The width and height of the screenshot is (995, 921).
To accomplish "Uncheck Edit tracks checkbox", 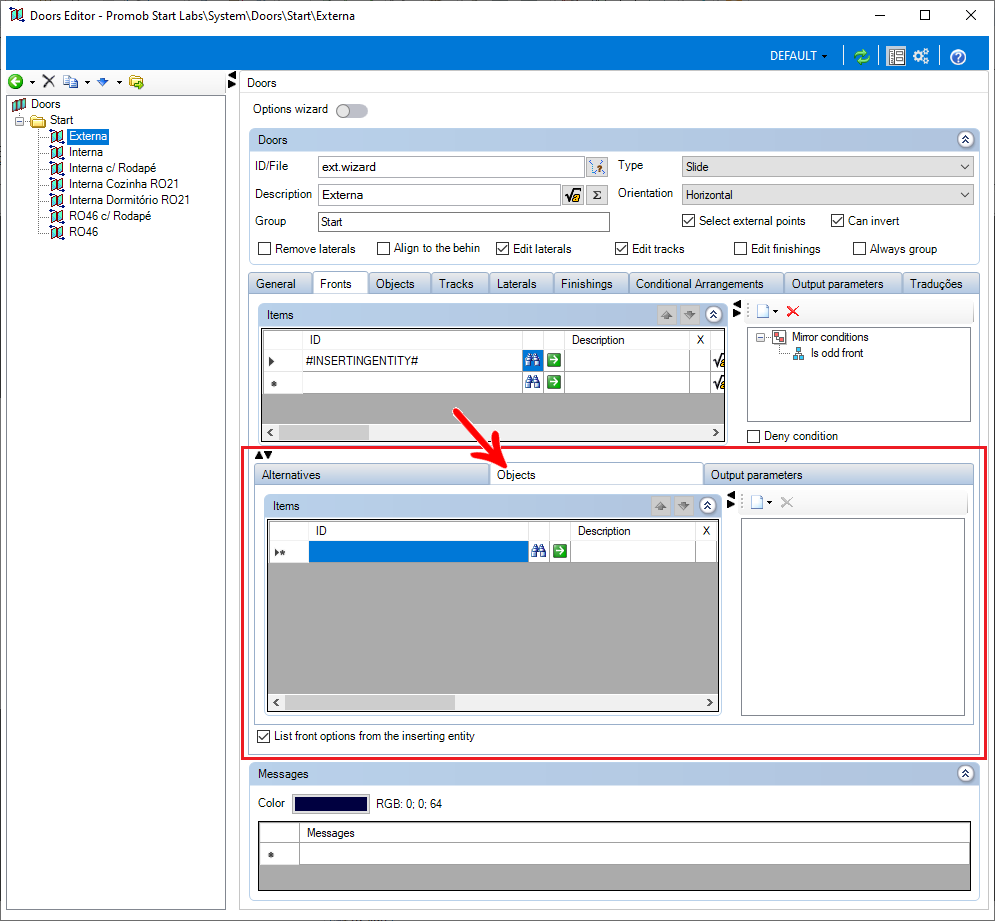I will point(621,249).
